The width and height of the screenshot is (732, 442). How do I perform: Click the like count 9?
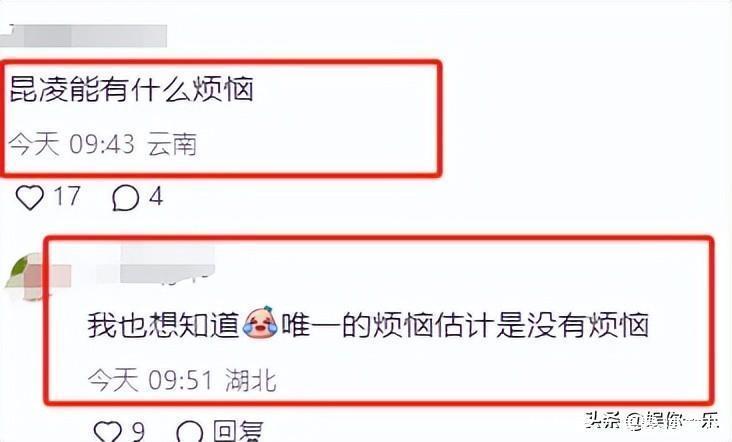138,431
